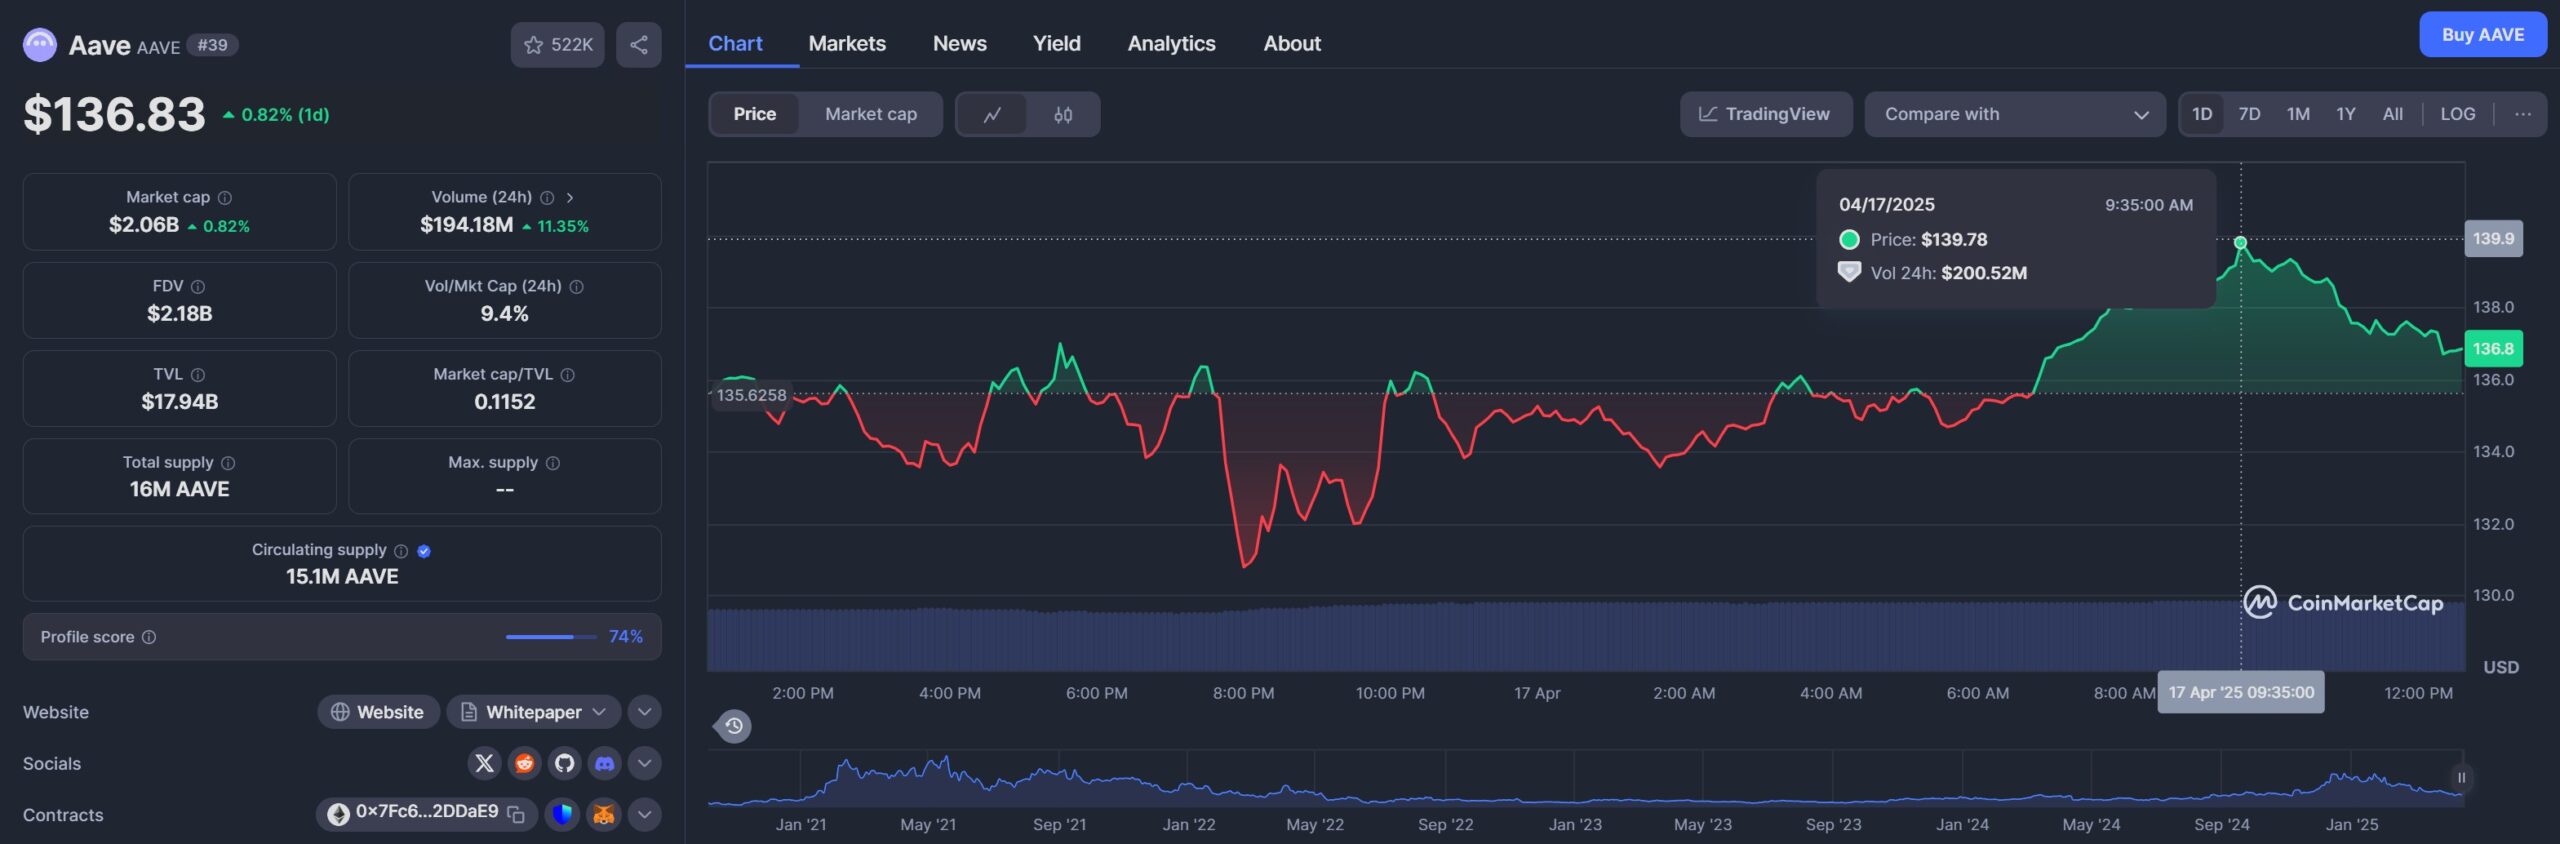Click Profile score info icon
This screenshot has width=2560, height=844.
pyautogui.click(x=149, y=637)
